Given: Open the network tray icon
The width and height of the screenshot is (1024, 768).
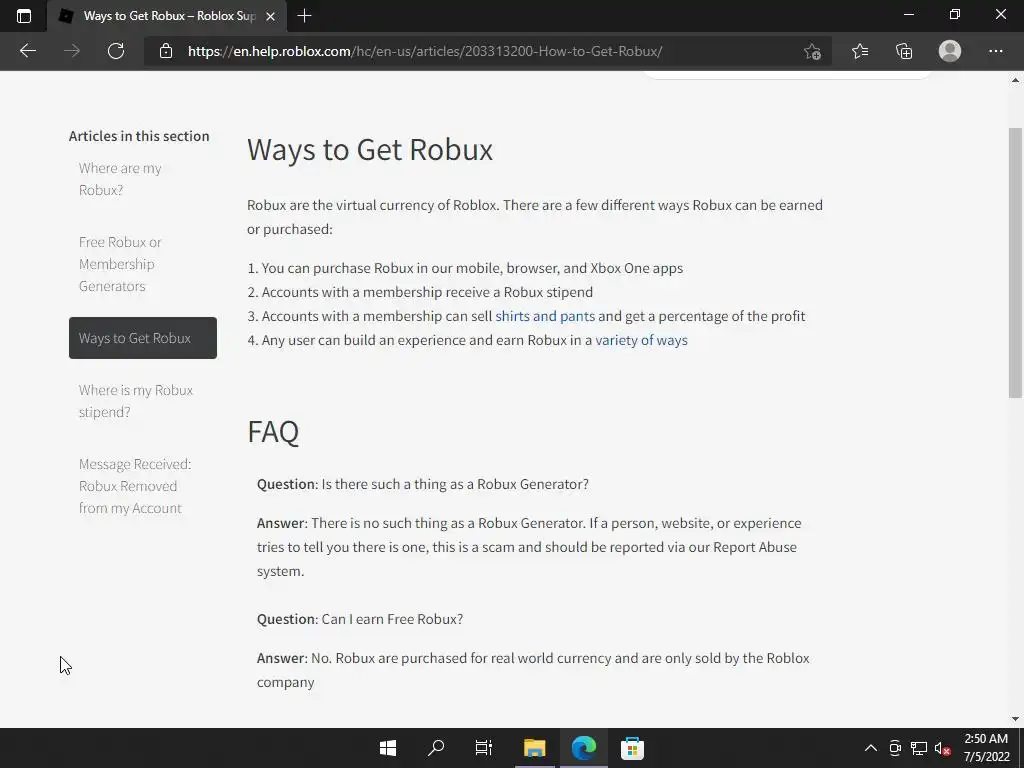Looking at the screenshot, I should (920, 748).
